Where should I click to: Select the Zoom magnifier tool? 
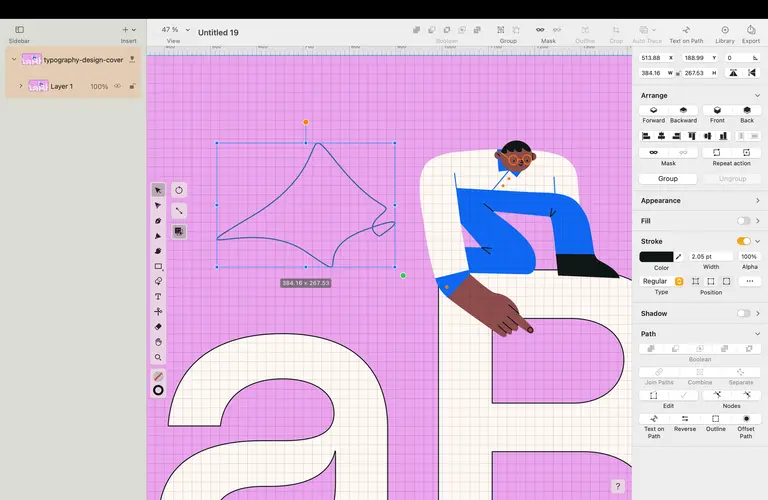pos(158,357)
